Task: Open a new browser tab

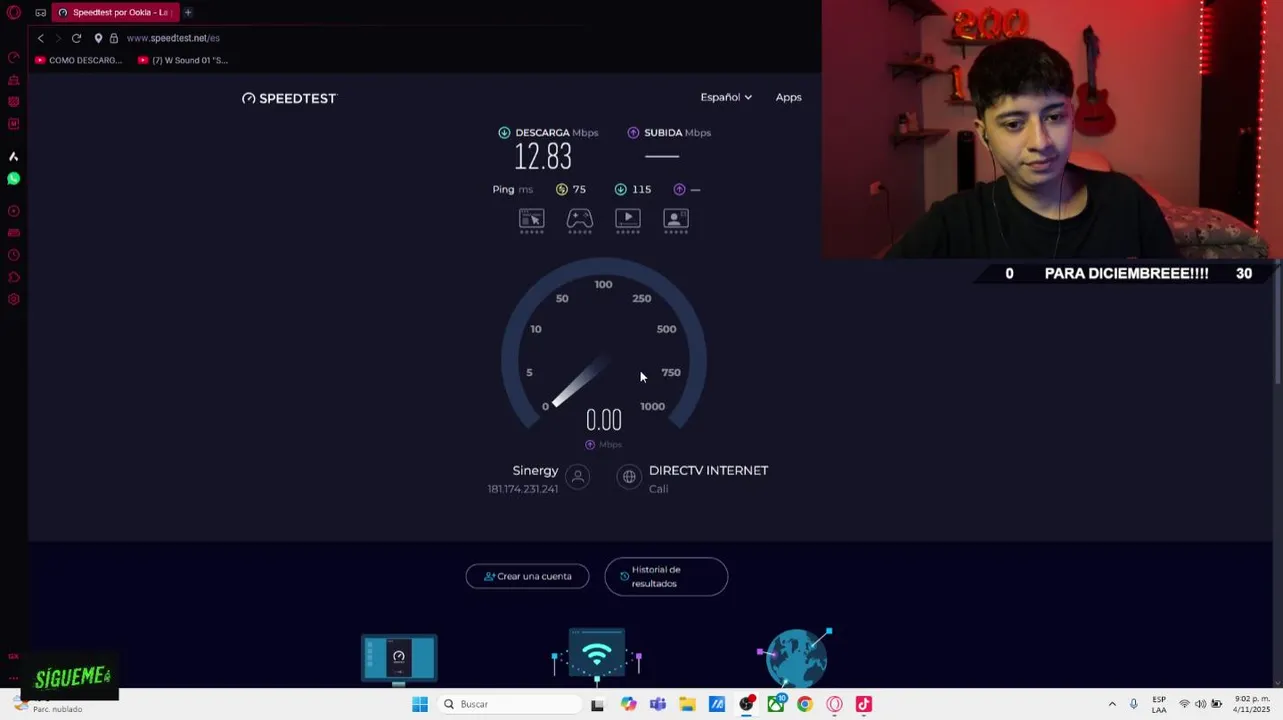Action: pyautogui.click(x=187, y=13)
